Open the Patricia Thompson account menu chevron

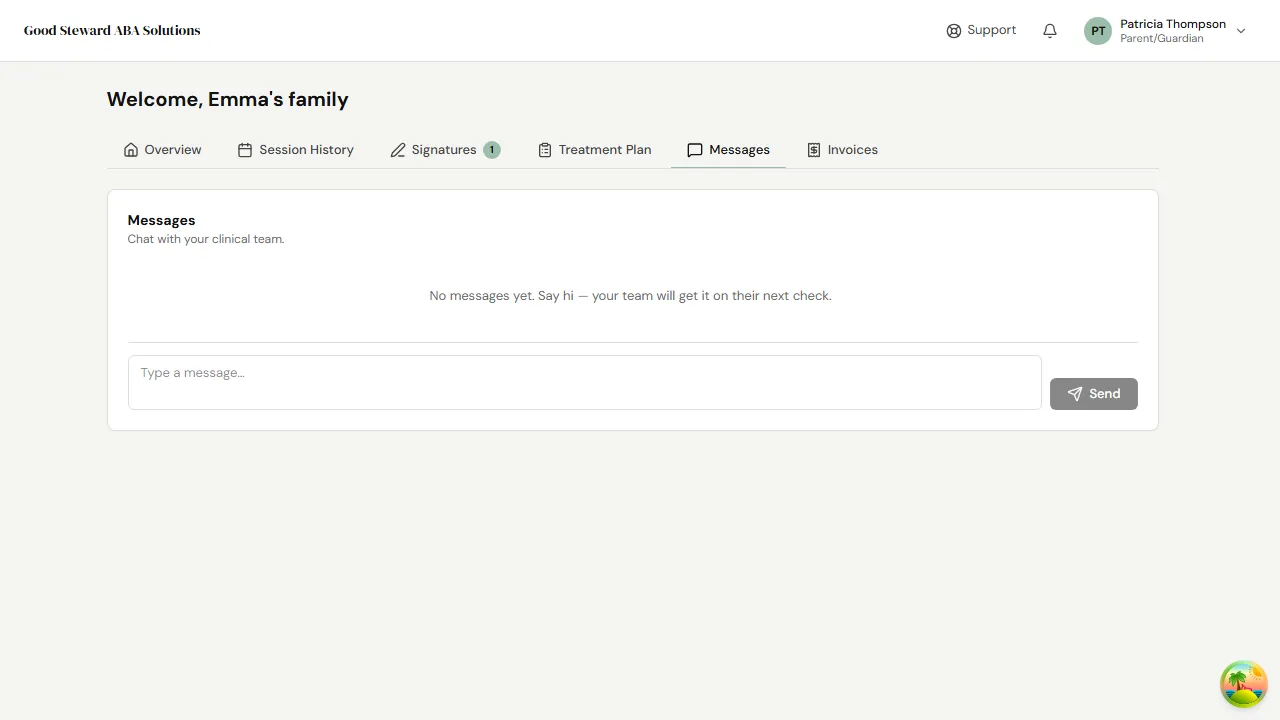pyautogui.click(x=1241, y=31)
